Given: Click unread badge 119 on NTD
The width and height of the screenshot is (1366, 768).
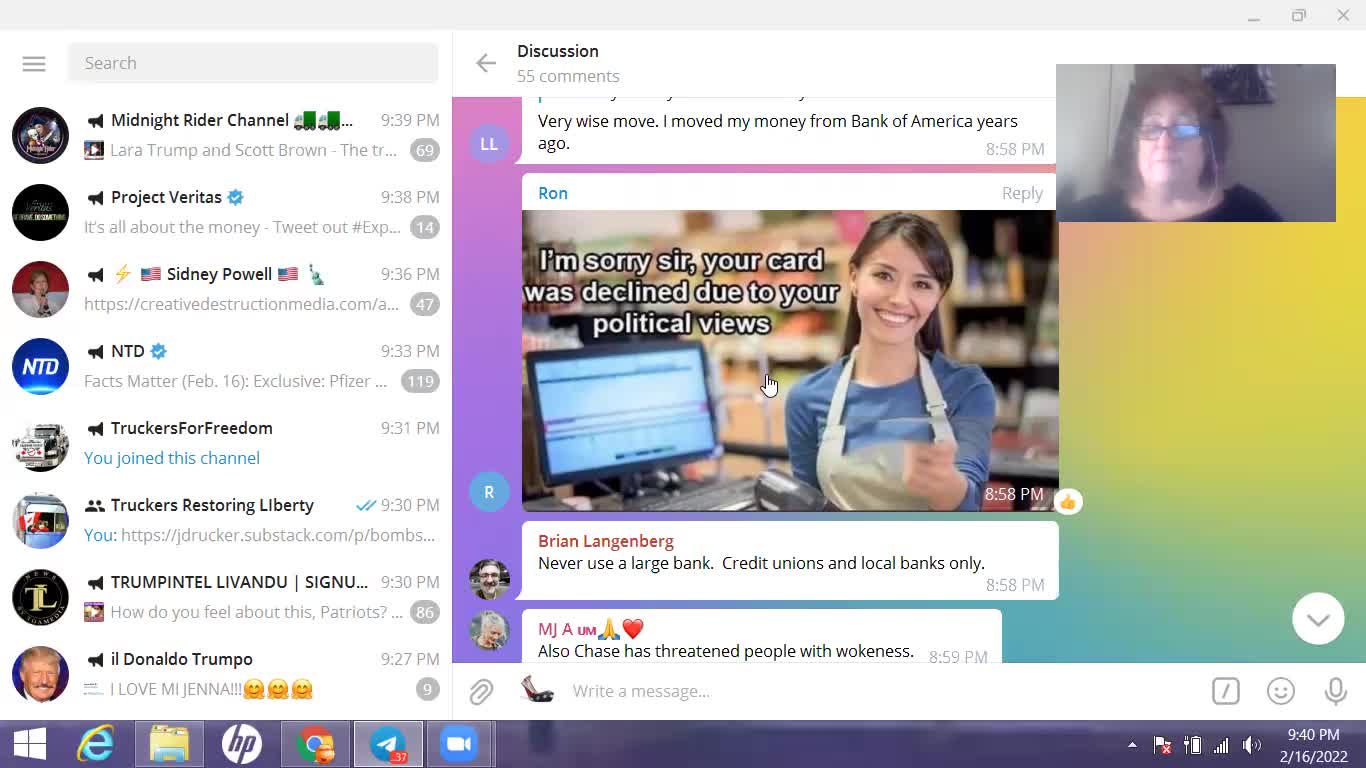Looking at the screenshot, I should 420,381.
